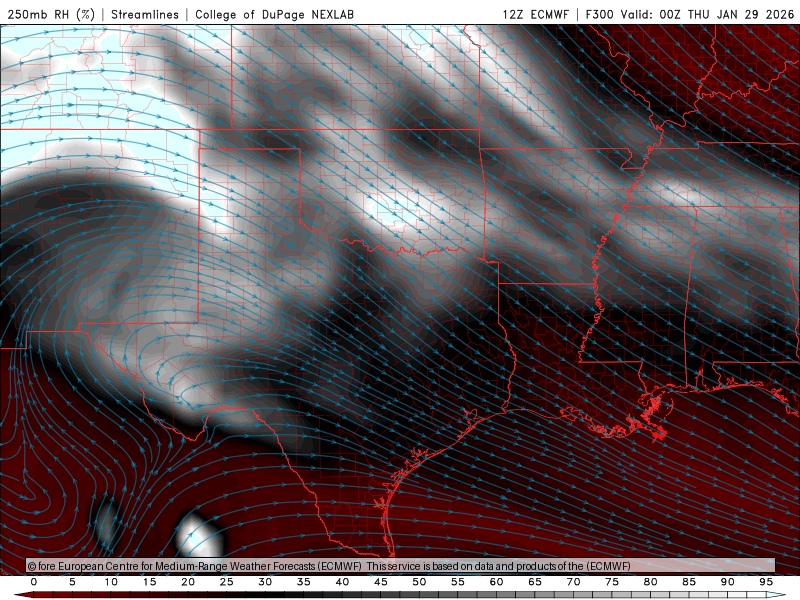Click the '60' value on color scale

click(x=496, y=582)
